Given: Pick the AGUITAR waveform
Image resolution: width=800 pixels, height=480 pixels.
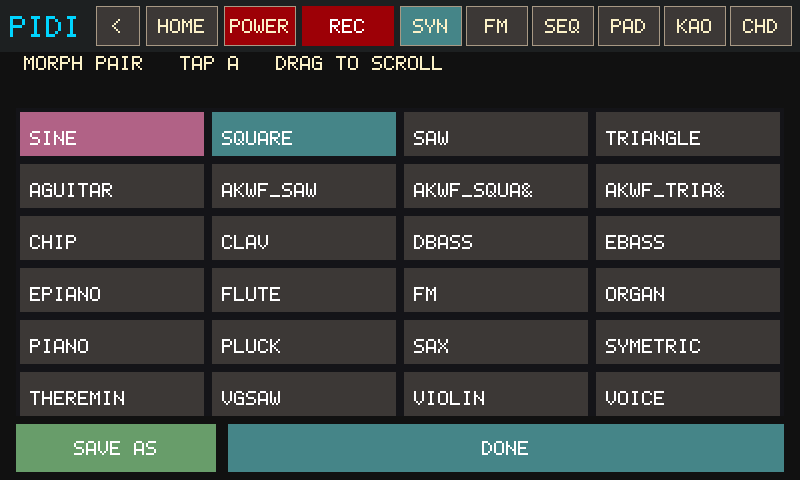Looking at the screenshot, I should [x=112, y=186].
